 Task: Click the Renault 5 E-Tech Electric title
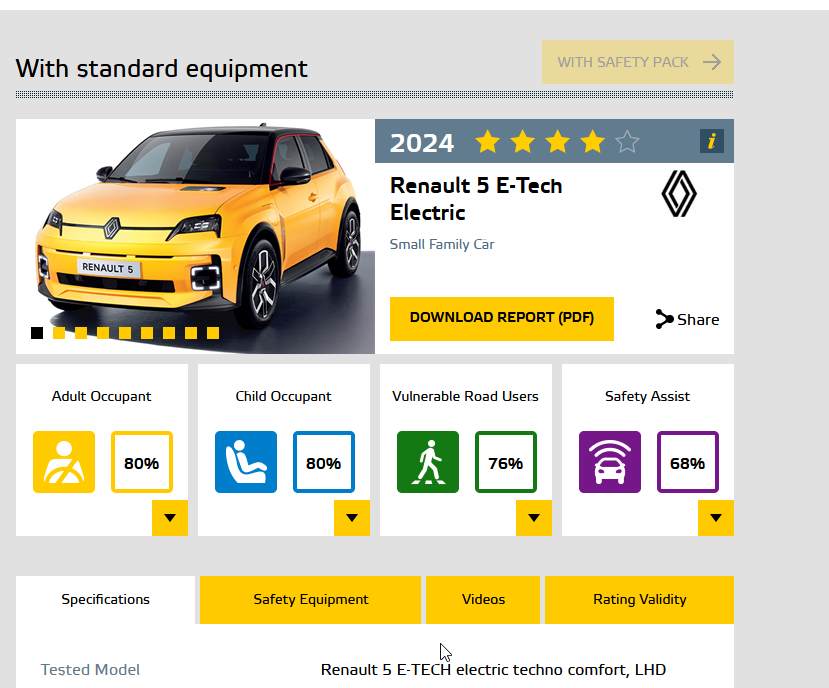coord(476,199)
